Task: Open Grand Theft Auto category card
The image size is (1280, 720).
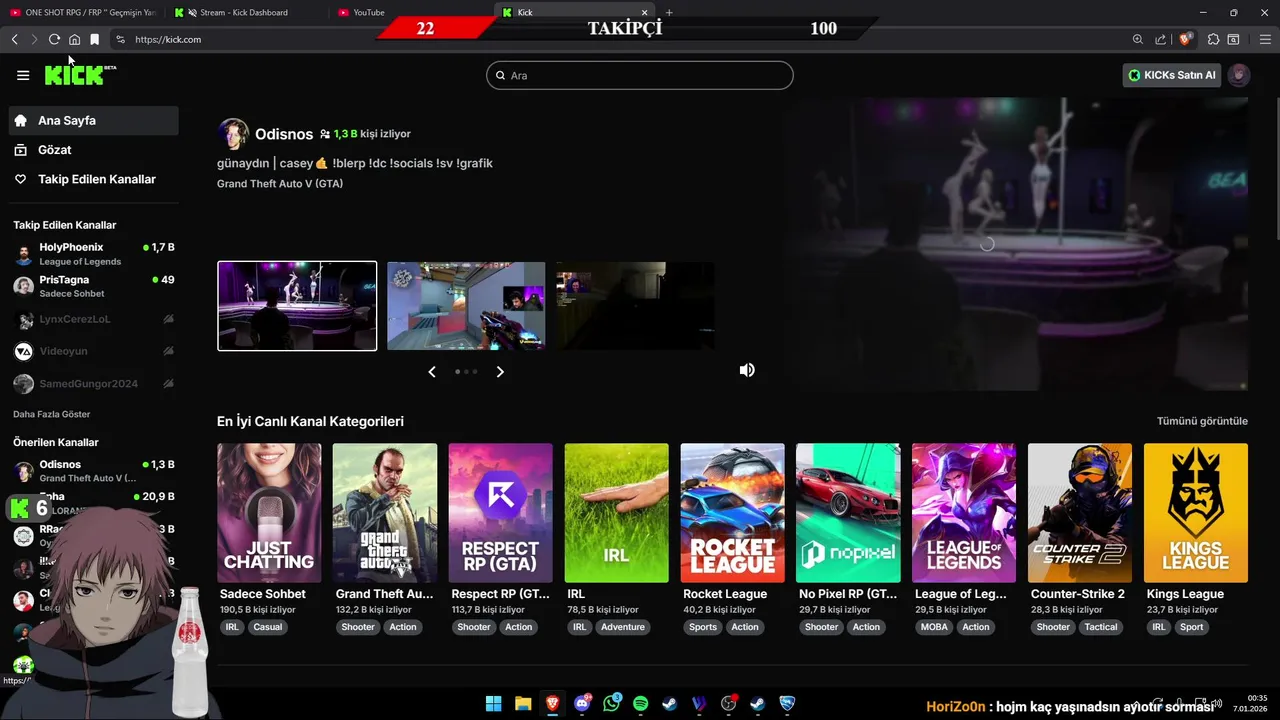Action: (385, 513)
